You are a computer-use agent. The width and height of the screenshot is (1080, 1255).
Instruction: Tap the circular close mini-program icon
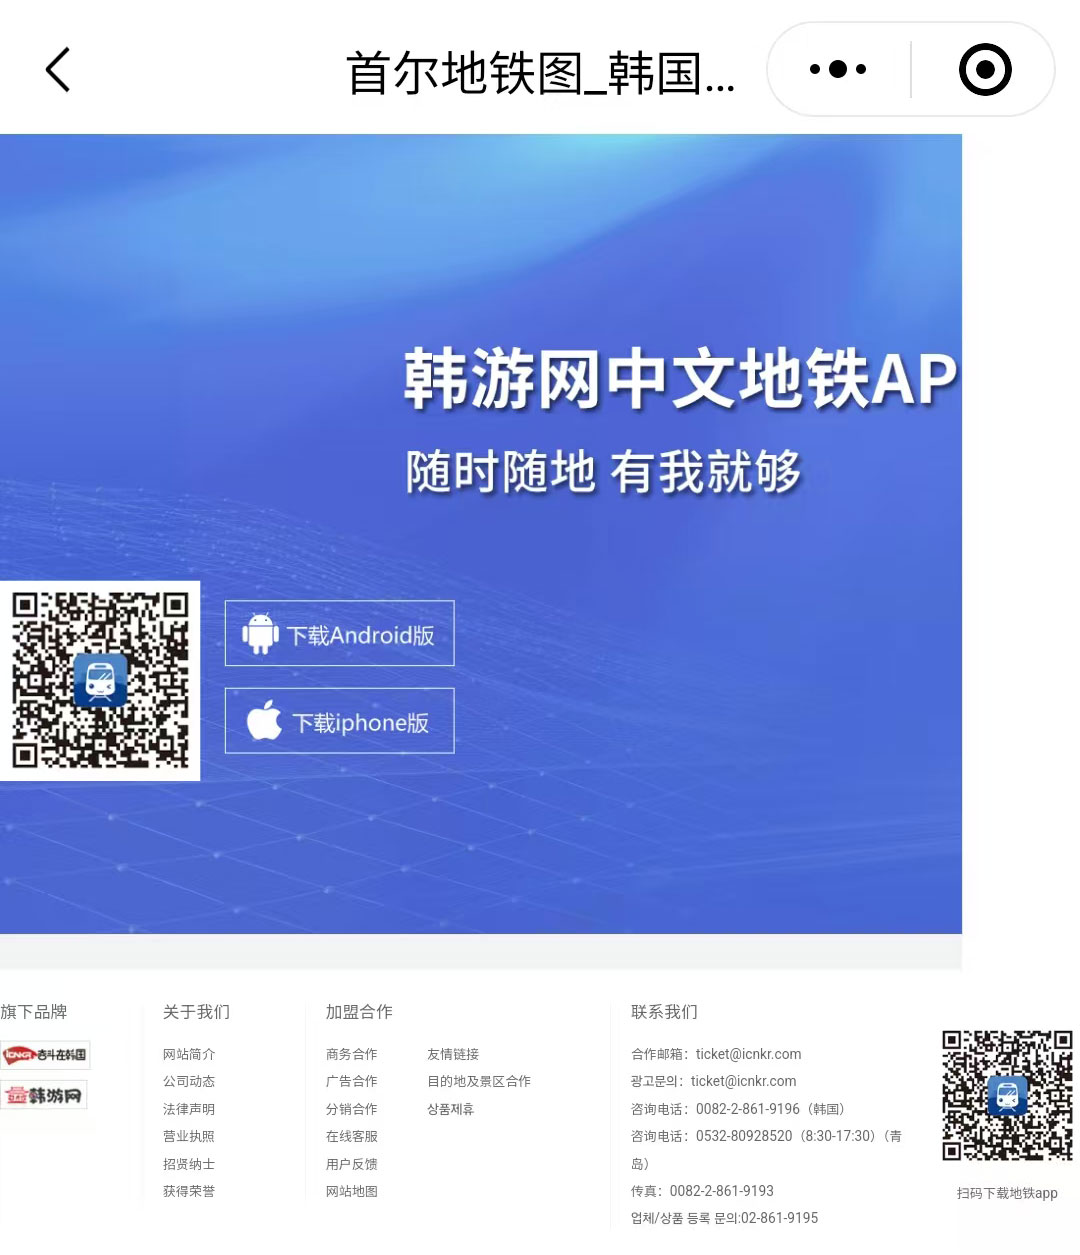[x=984, y=70]
